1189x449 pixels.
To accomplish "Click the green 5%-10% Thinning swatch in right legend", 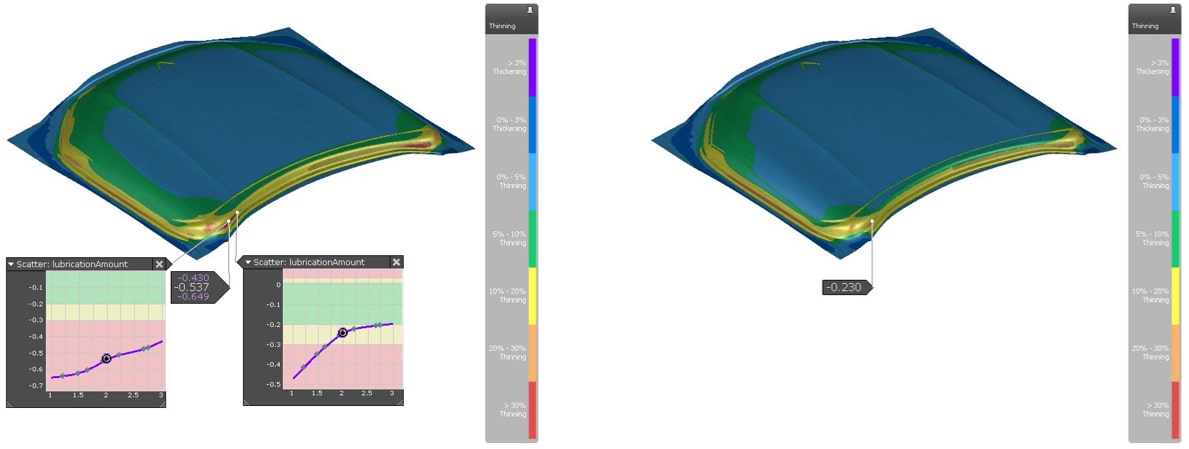I will 1175,239.
